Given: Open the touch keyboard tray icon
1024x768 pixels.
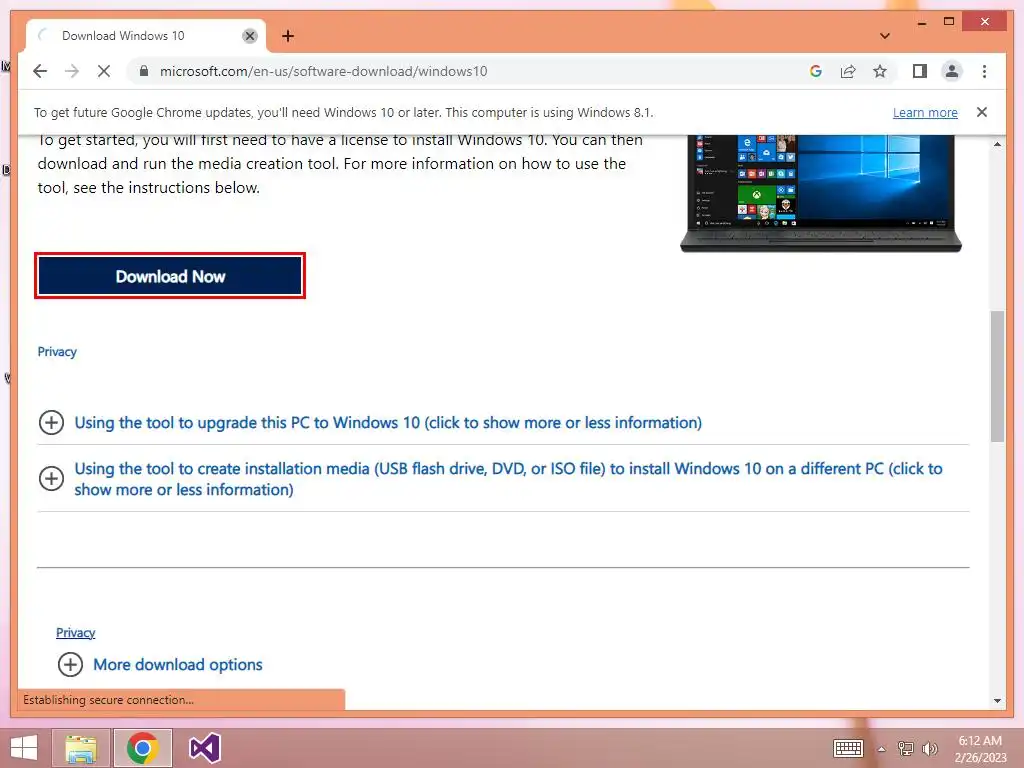Looking at the screenshot, I should coord(848,748).
